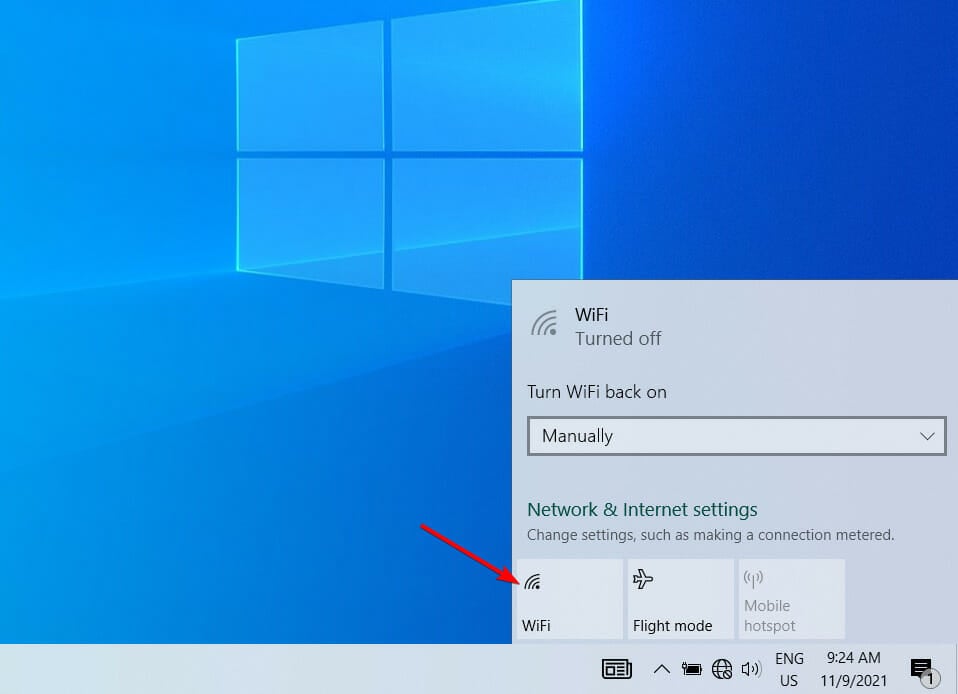Open the clock showing 9:24 AM
Image resolution: width=958 pixels, height=694 pixels.
(x=854, y=669)
